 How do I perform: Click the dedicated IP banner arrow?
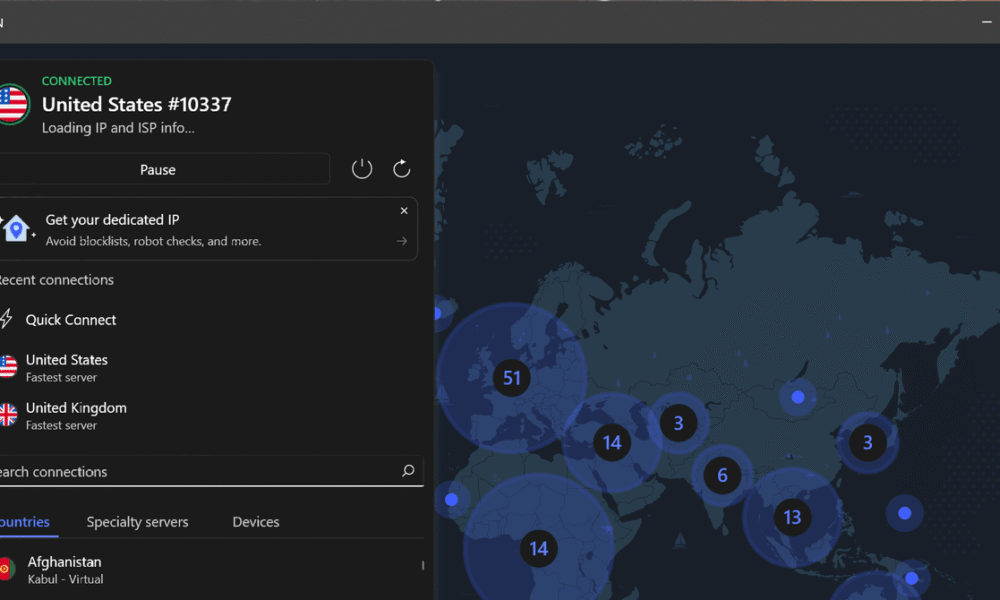402,241
